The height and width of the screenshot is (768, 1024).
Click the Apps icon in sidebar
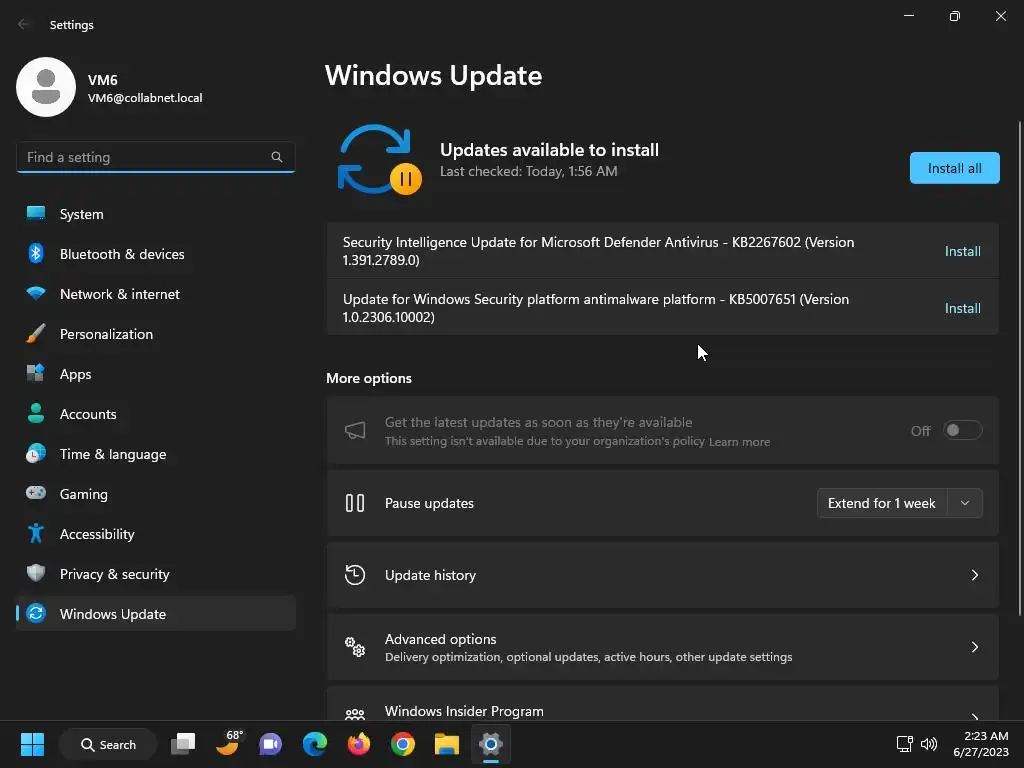[36, 374]
